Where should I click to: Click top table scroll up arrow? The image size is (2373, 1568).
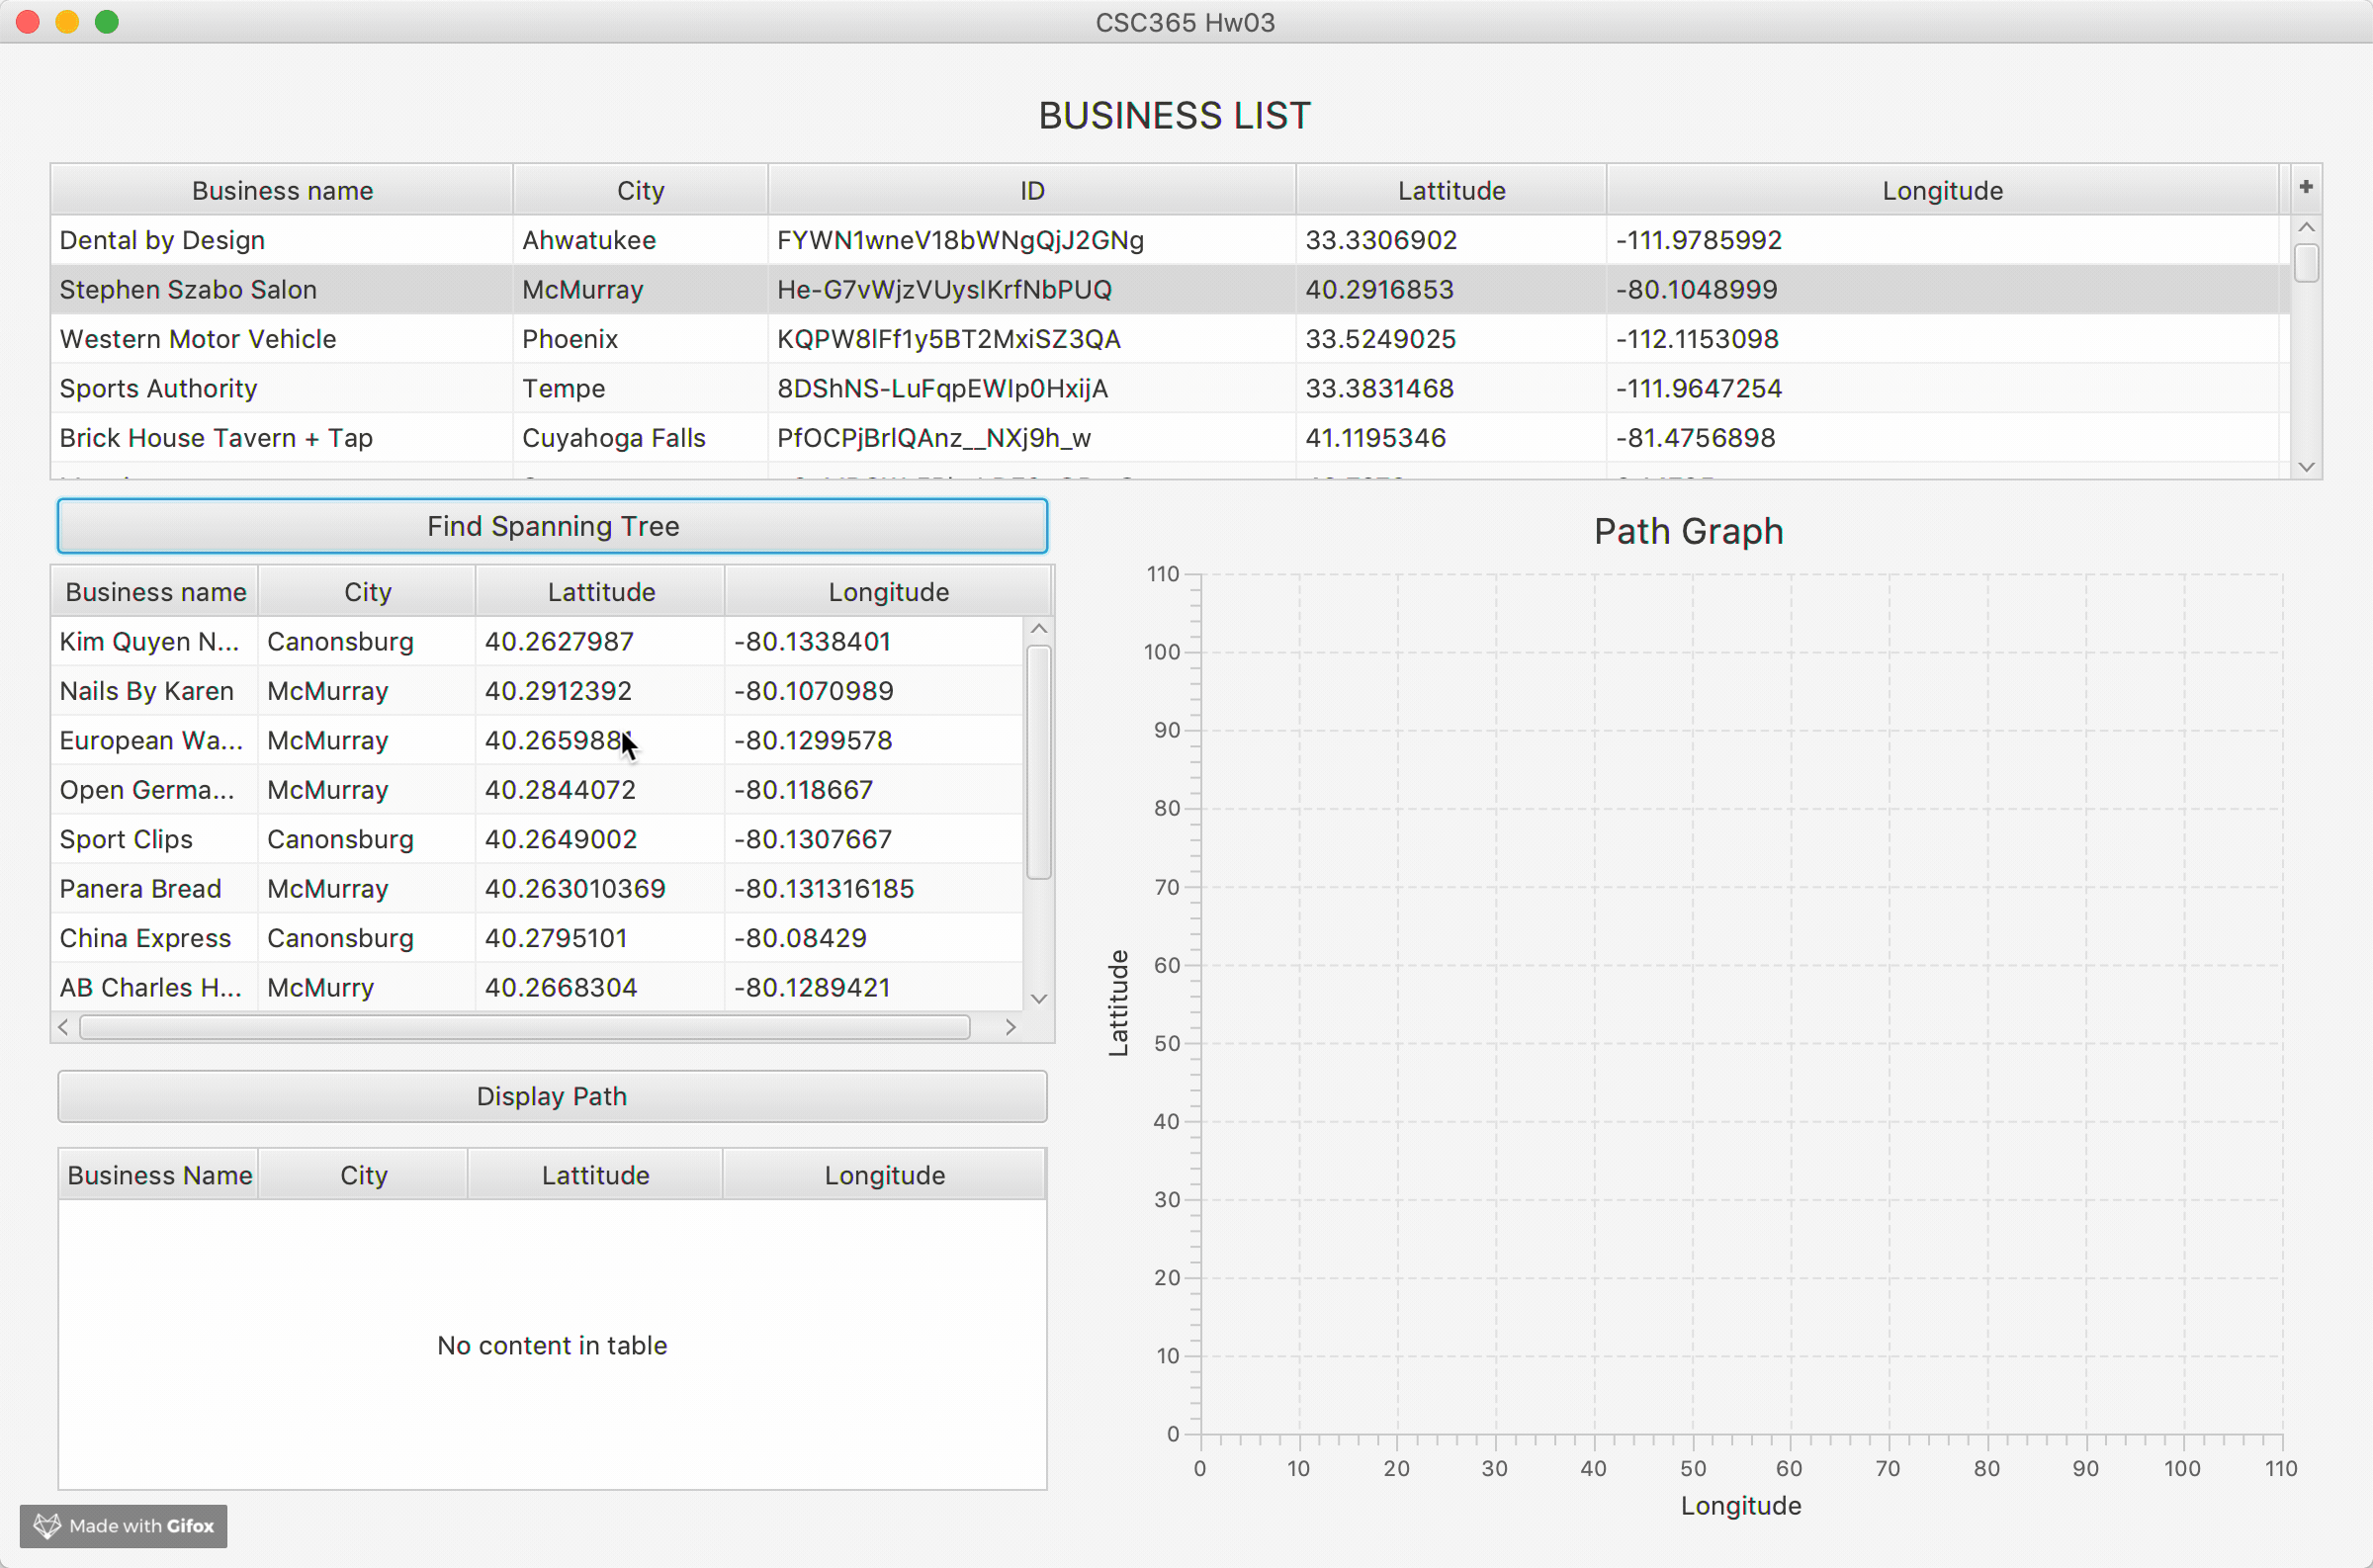[2306, 228]
